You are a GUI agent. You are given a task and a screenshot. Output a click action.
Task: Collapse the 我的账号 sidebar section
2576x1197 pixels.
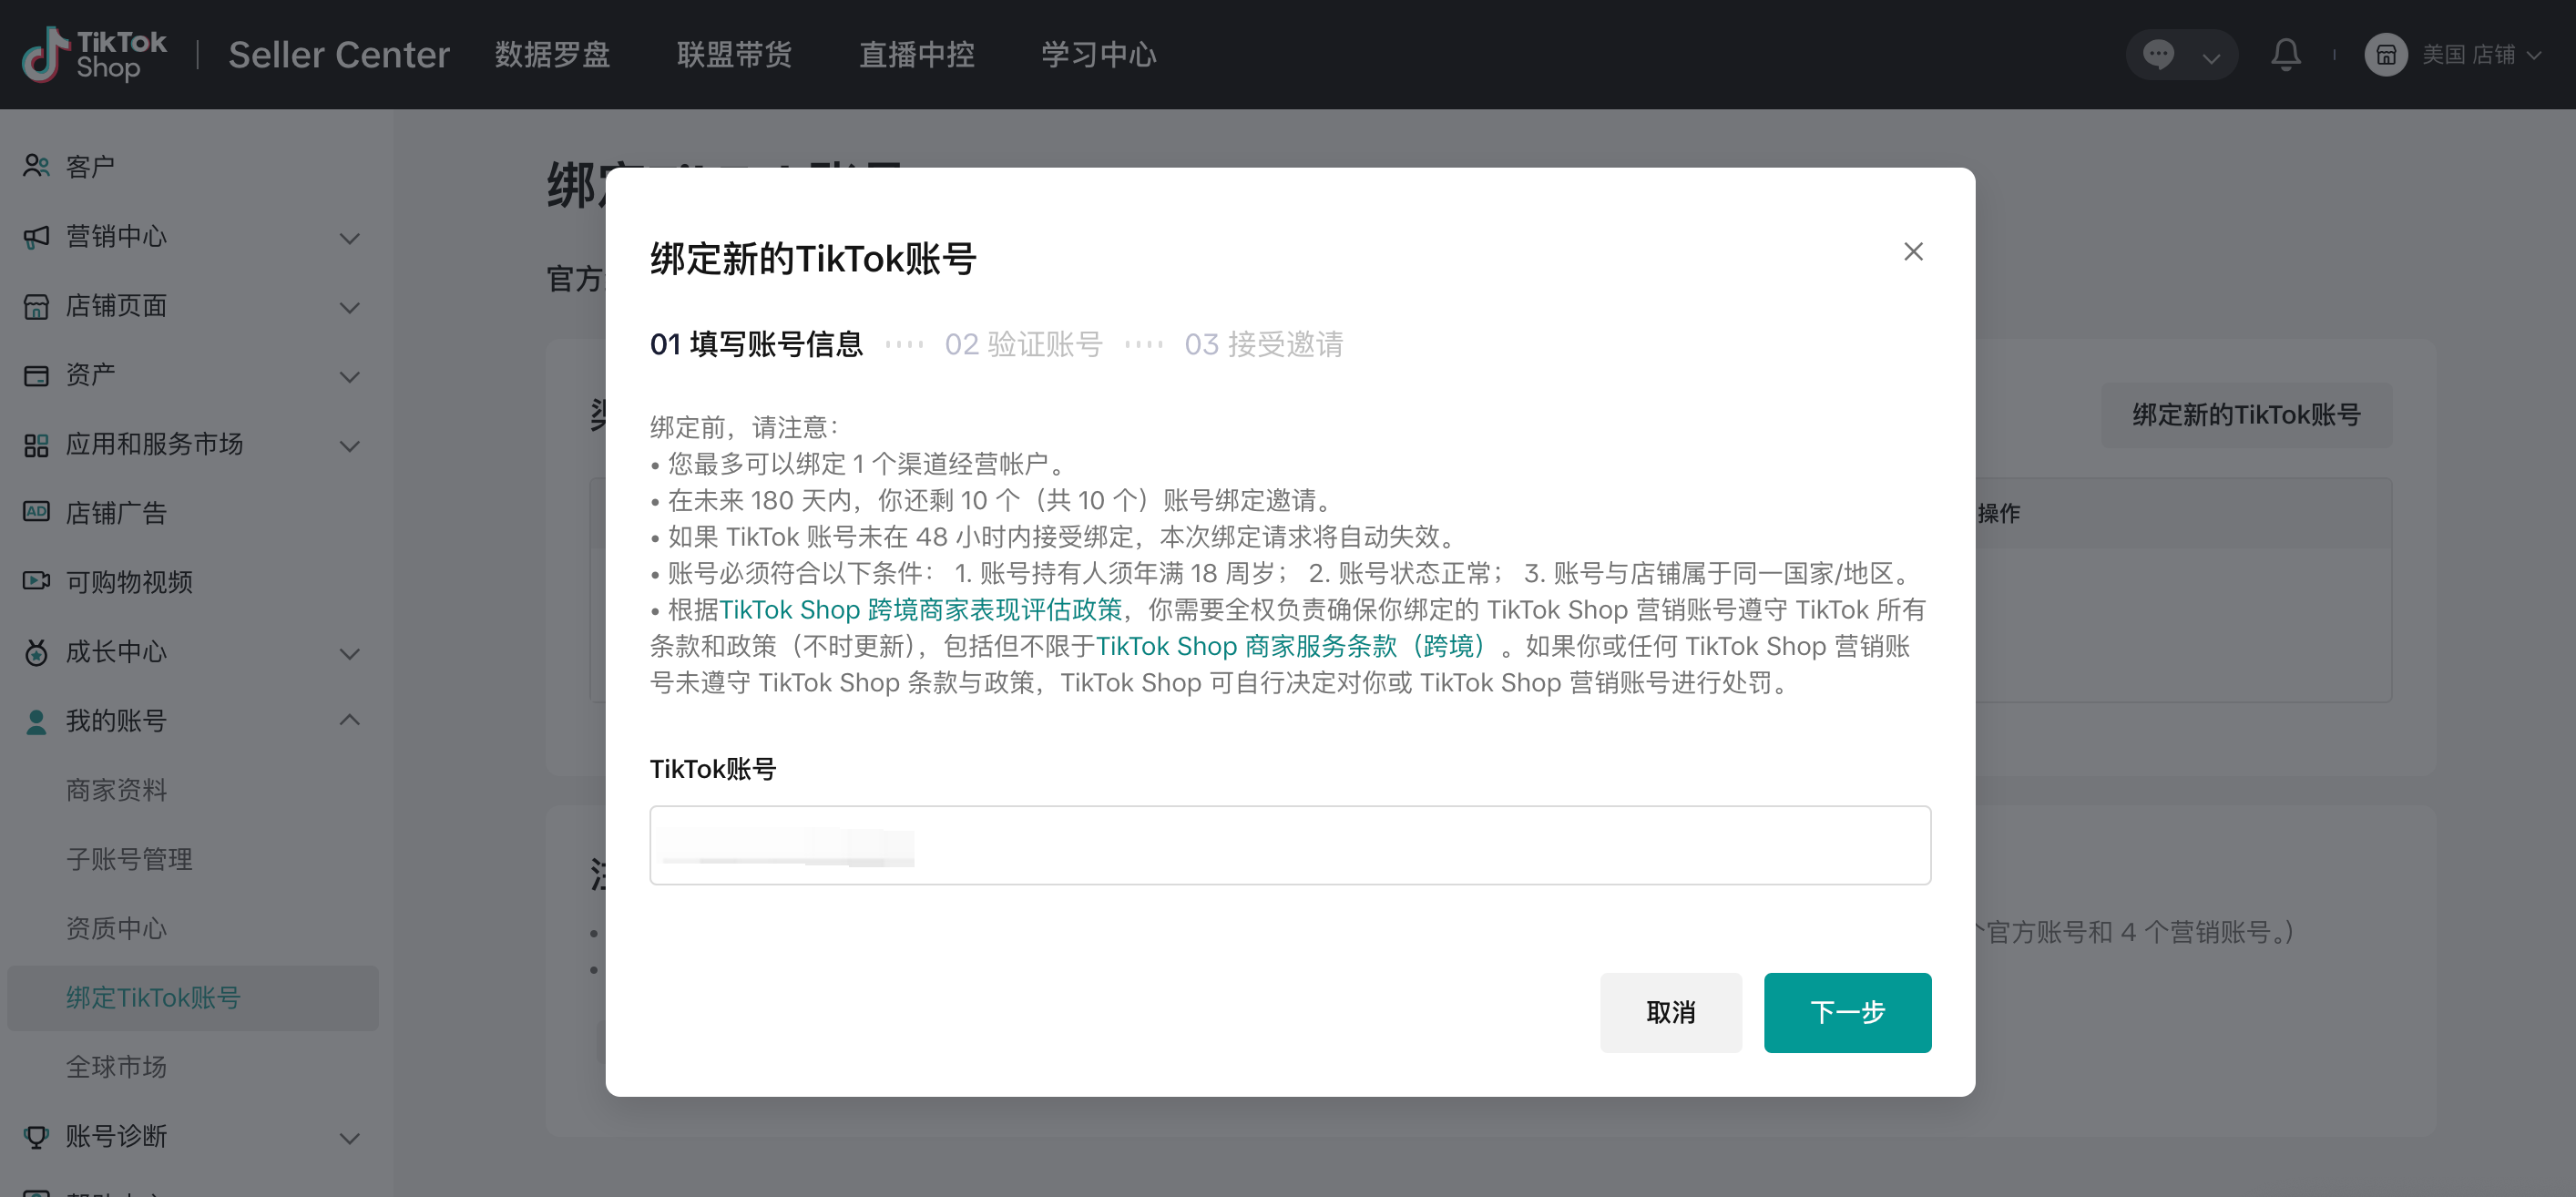[349, 720]
